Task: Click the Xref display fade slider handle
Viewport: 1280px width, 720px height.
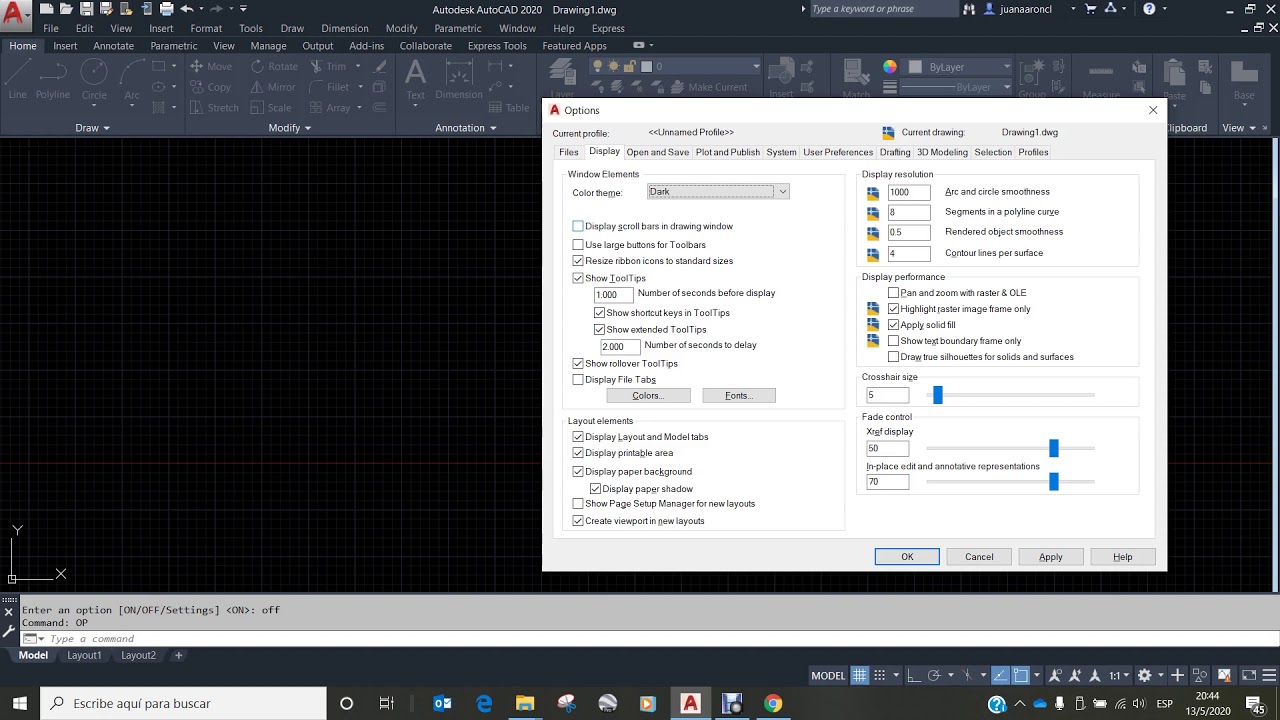Action: click(1054, 448)
